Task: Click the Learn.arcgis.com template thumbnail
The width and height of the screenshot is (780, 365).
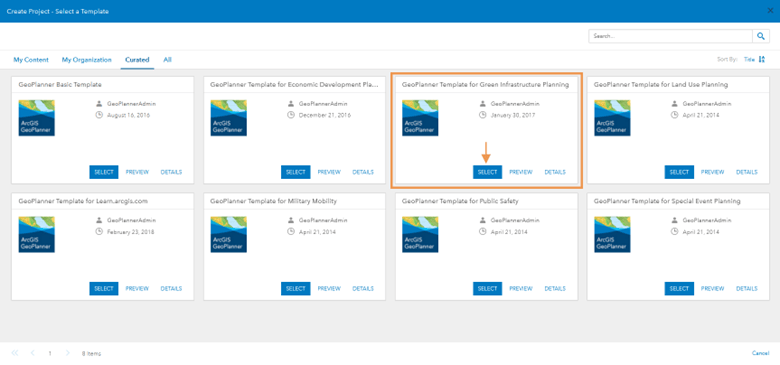Action: click(37, 234)
